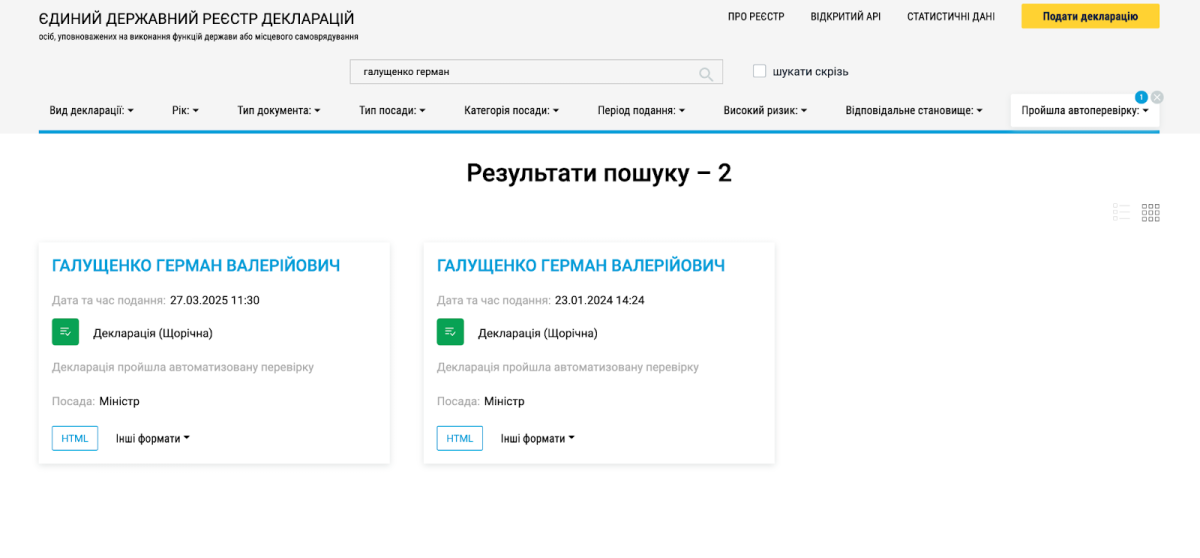Expand 'Вид декларації' filter dropdown
Viewport: 1200px width, 558px height.
(91, 111)
